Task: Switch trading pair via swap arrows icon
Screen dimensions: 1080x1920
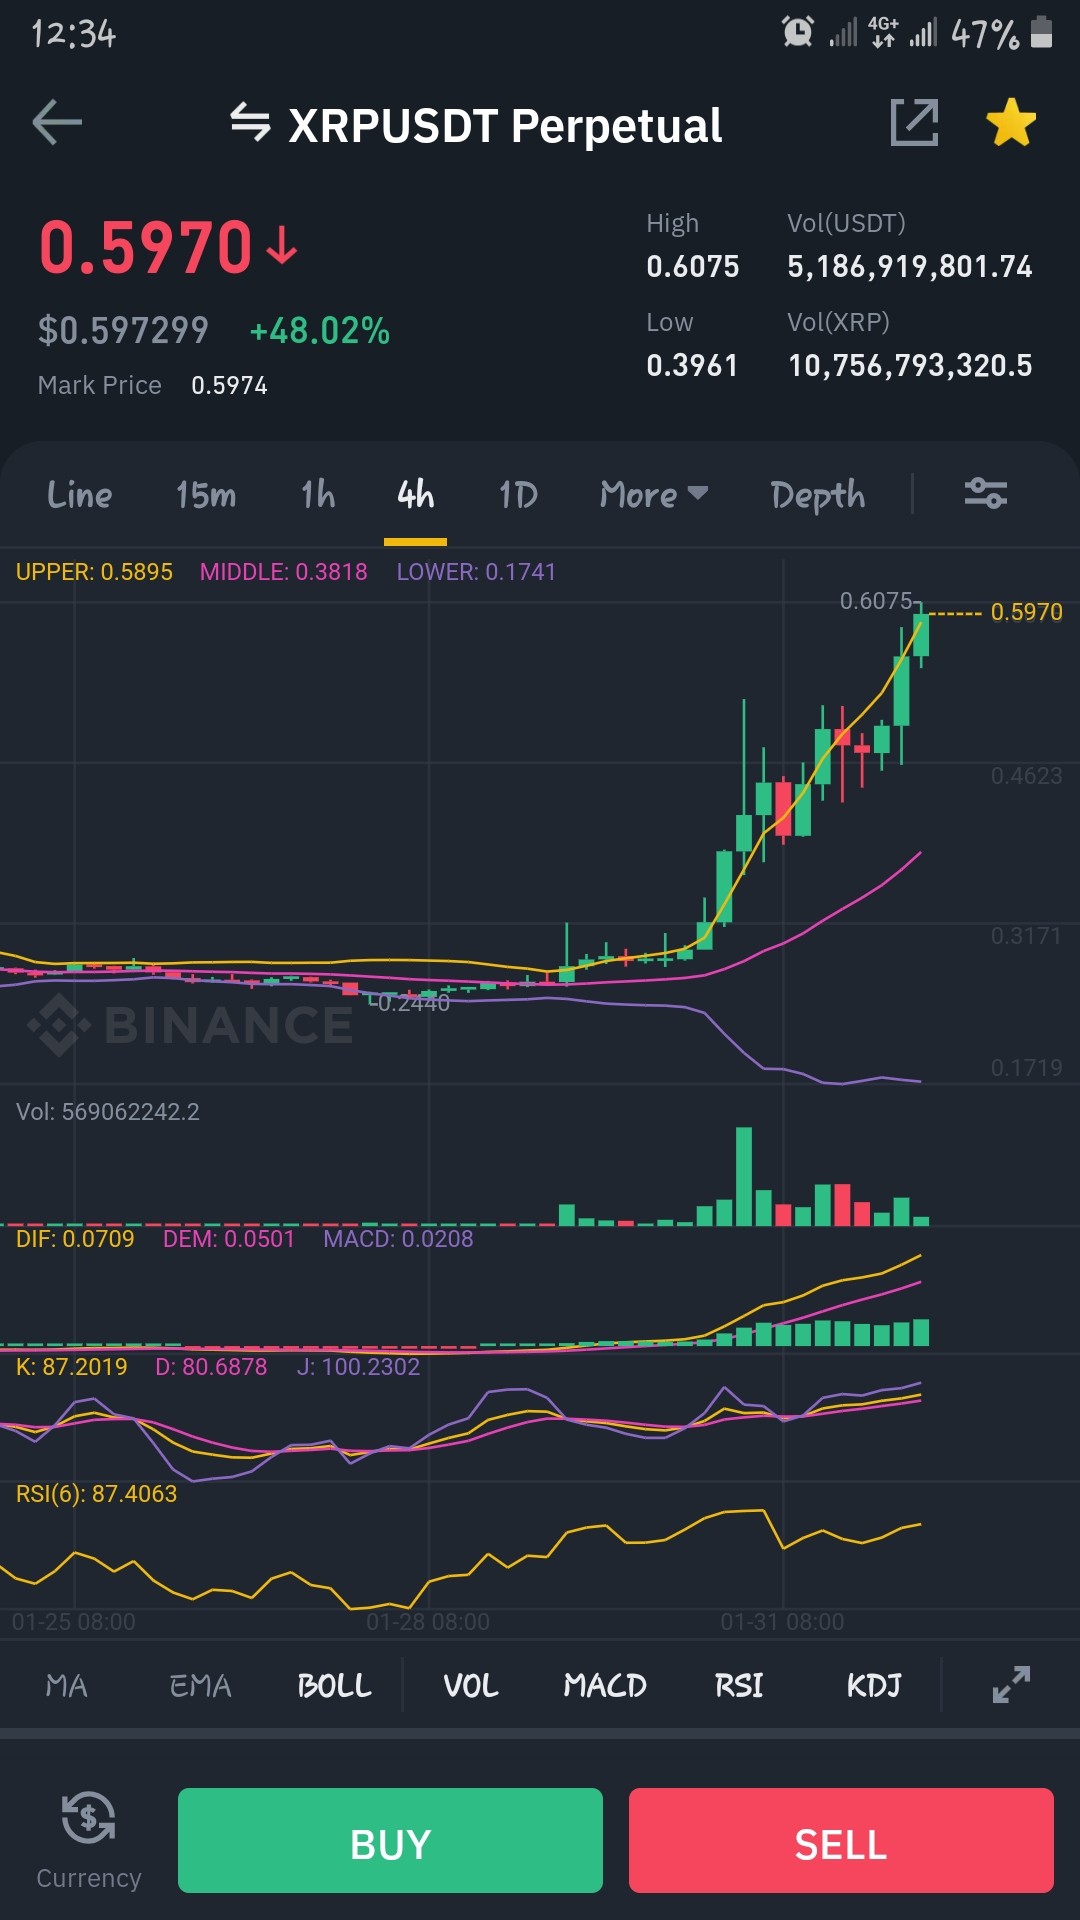Action: (250, 123)
